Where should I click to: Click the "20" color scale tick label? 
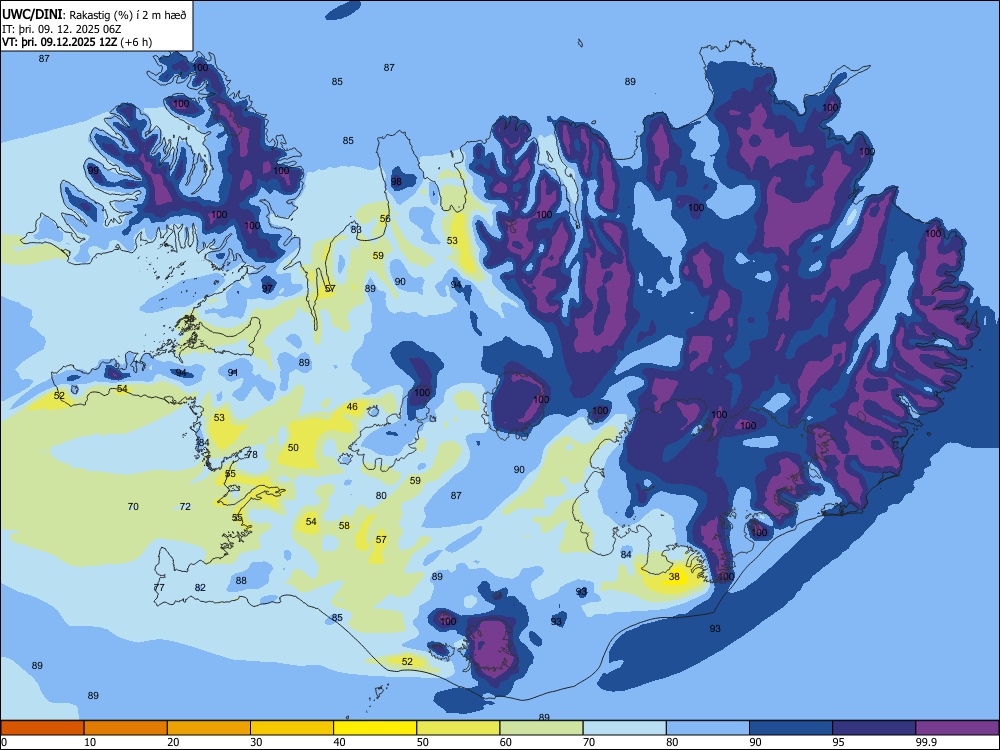pyautogui.click(x=173, y=742)
